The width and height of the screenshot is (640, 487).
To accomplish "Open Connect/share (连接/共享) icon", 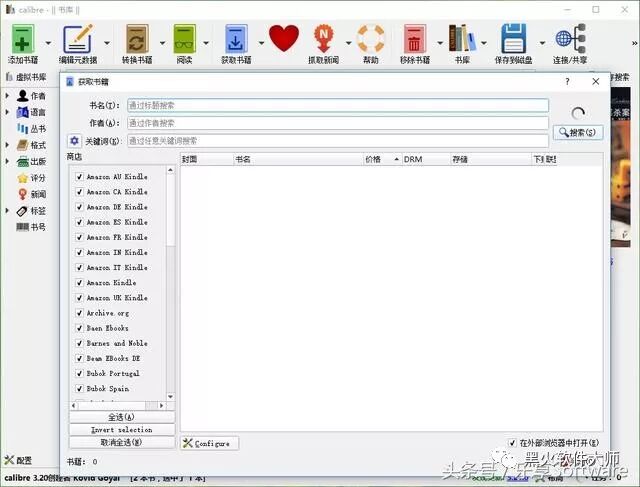I will coord(570,38).
